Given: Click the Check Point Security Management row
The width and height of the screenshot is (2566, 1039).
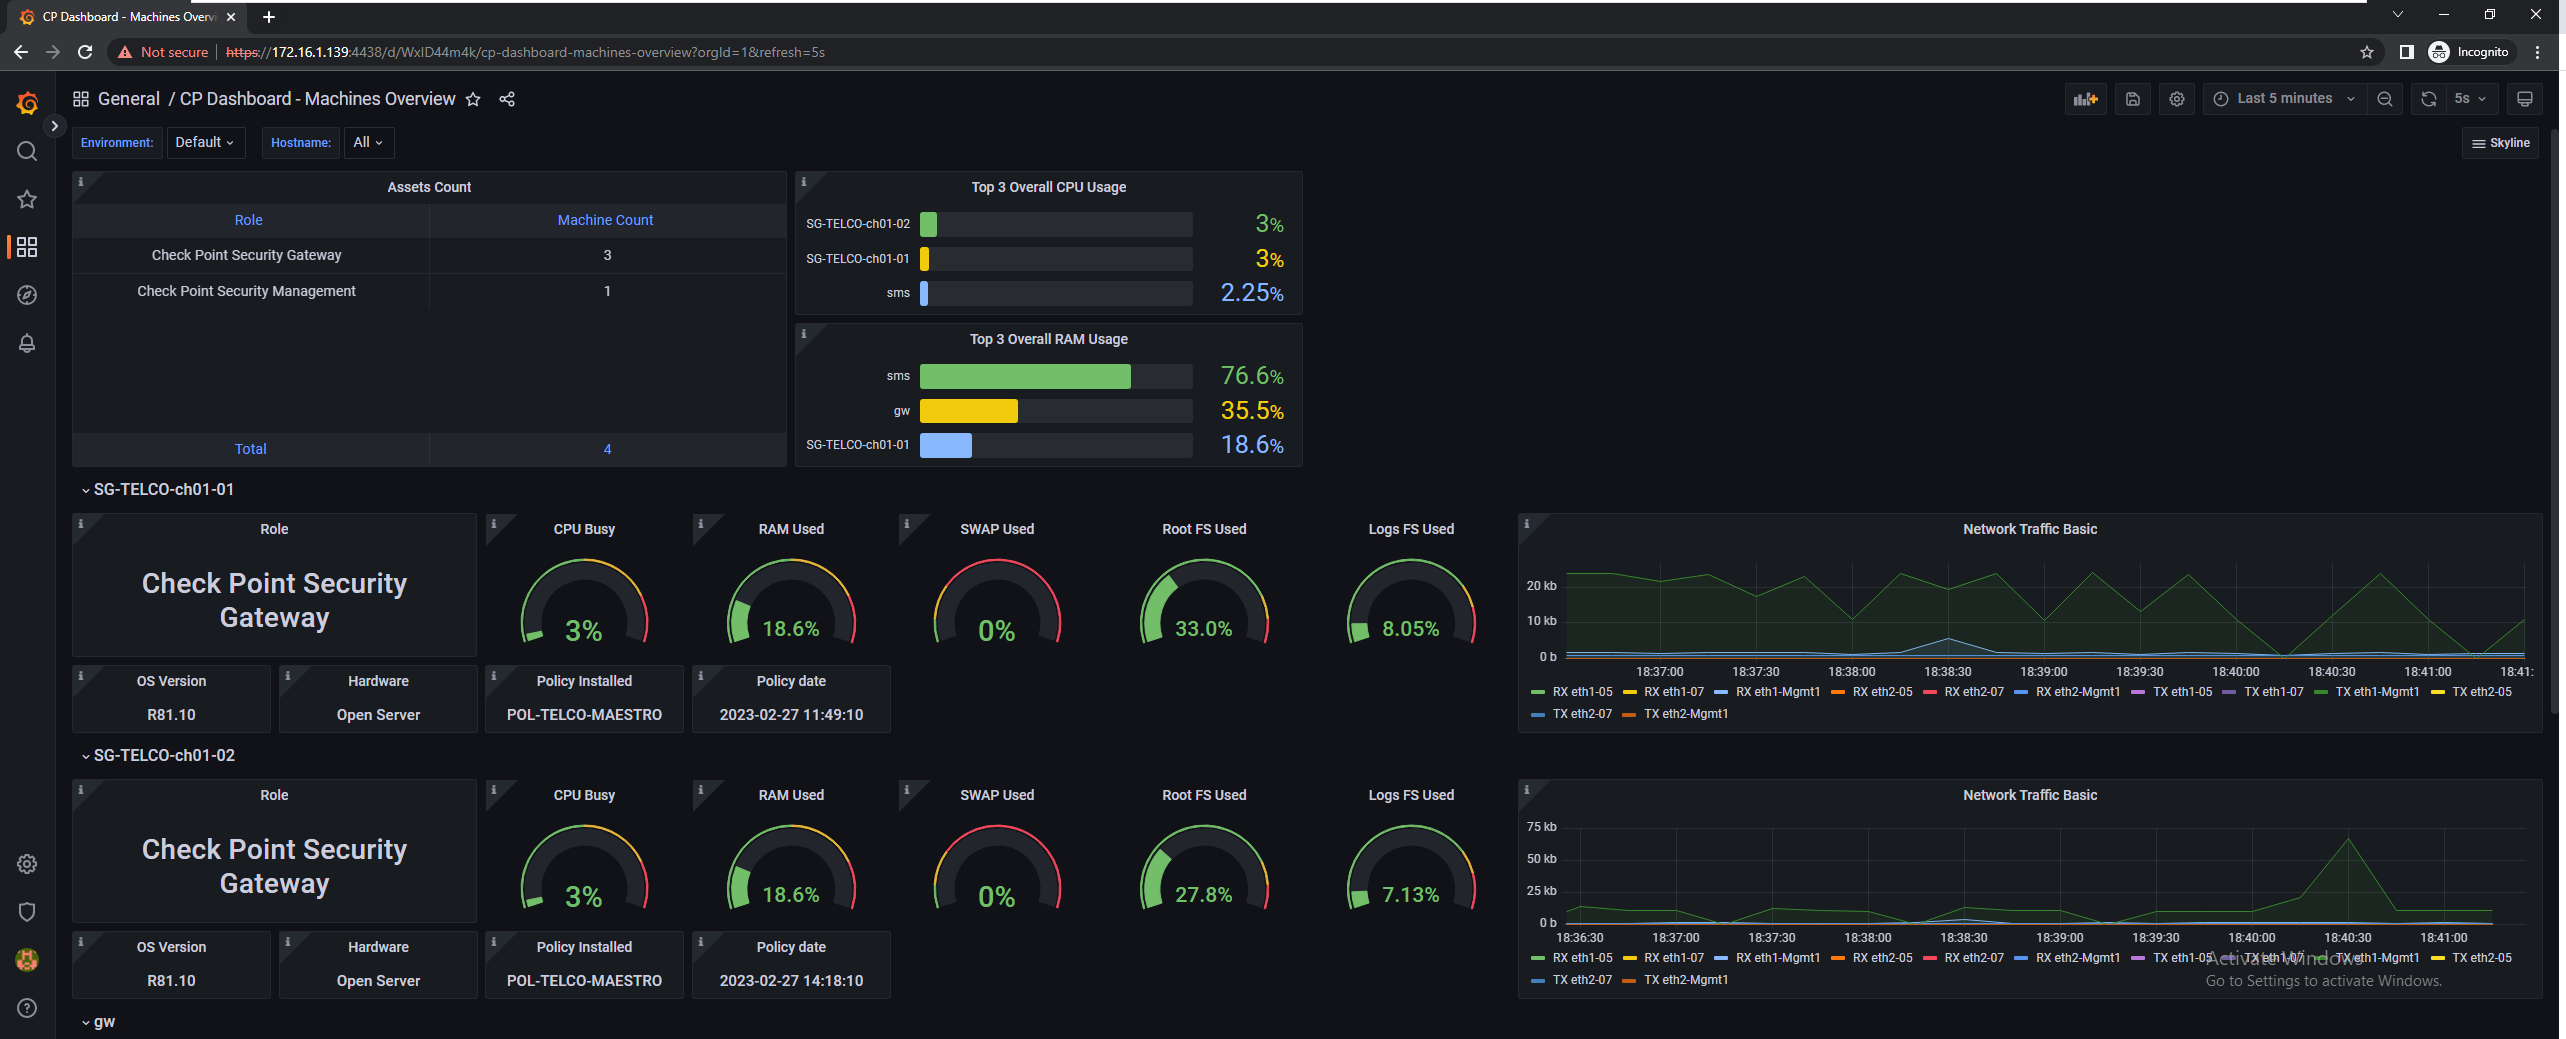Looking at the screenshot, I should 429,291.
